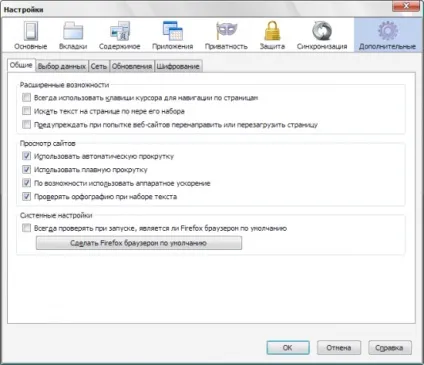
Task: Open the Приложения settings panel
Action: (x=173, y=35)
